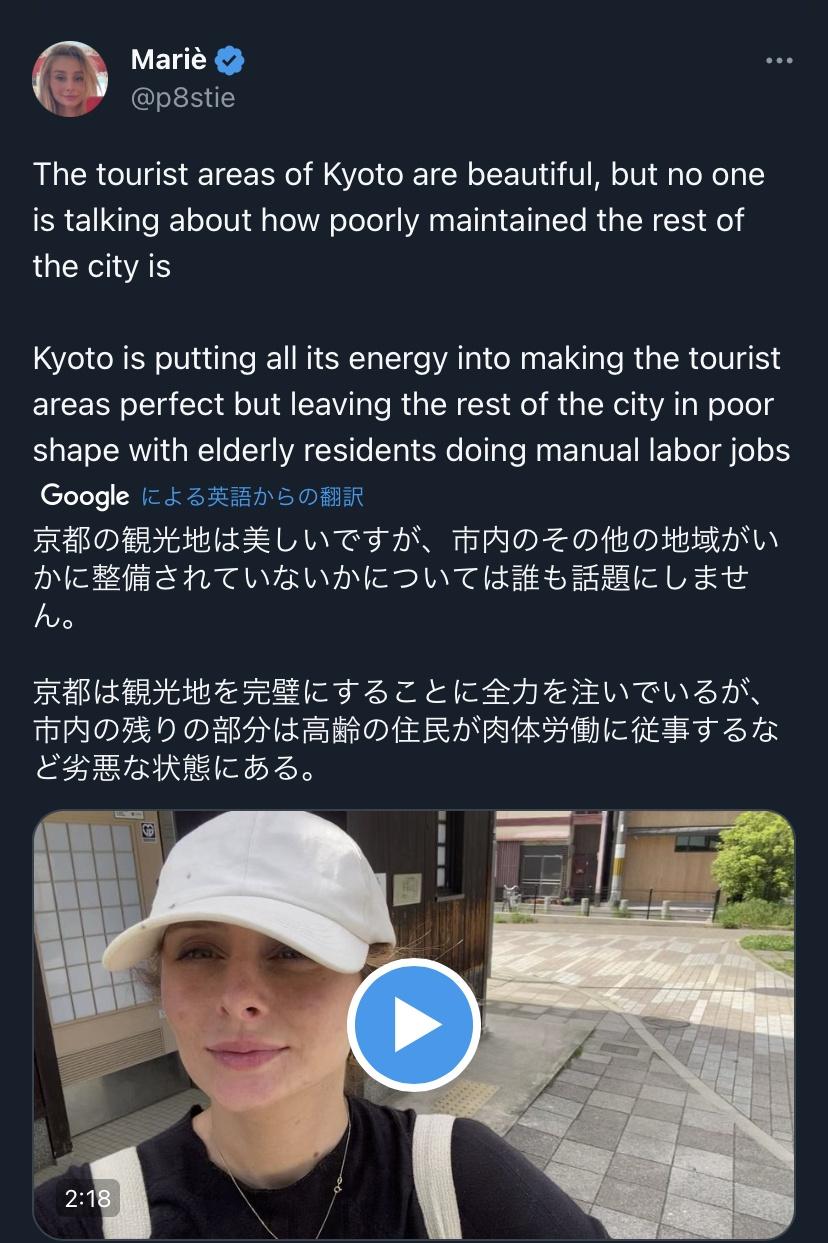Click the text 'the city is' ending the first paragraph

point(102,267)
